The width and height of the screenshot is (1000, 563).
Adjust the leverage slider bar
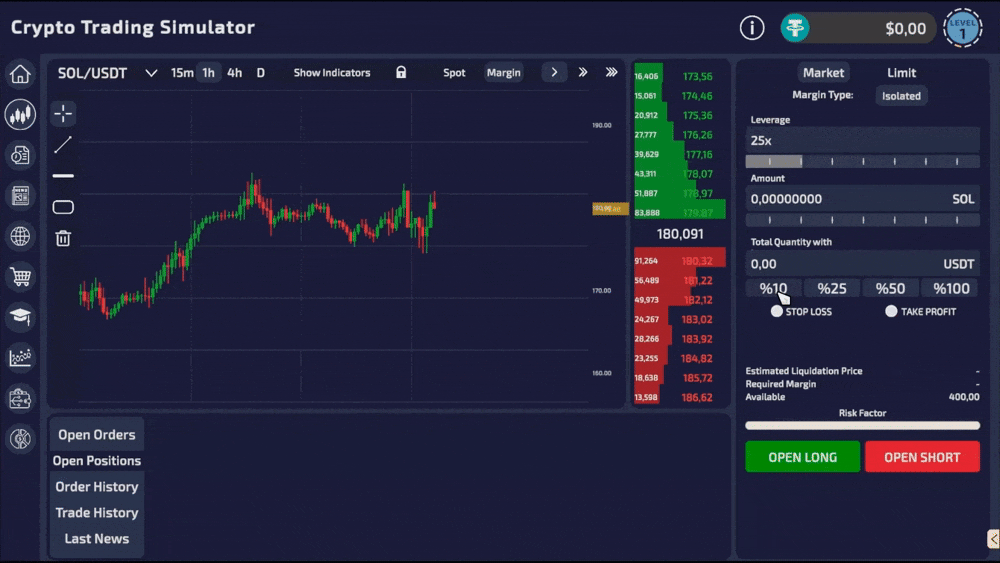[x=862, y=162]
